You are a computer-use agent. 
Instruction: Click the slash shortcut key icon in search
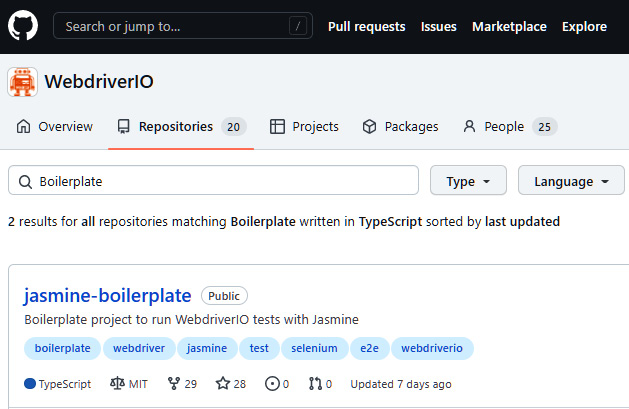pyautogui.click(x=298, y=26)
